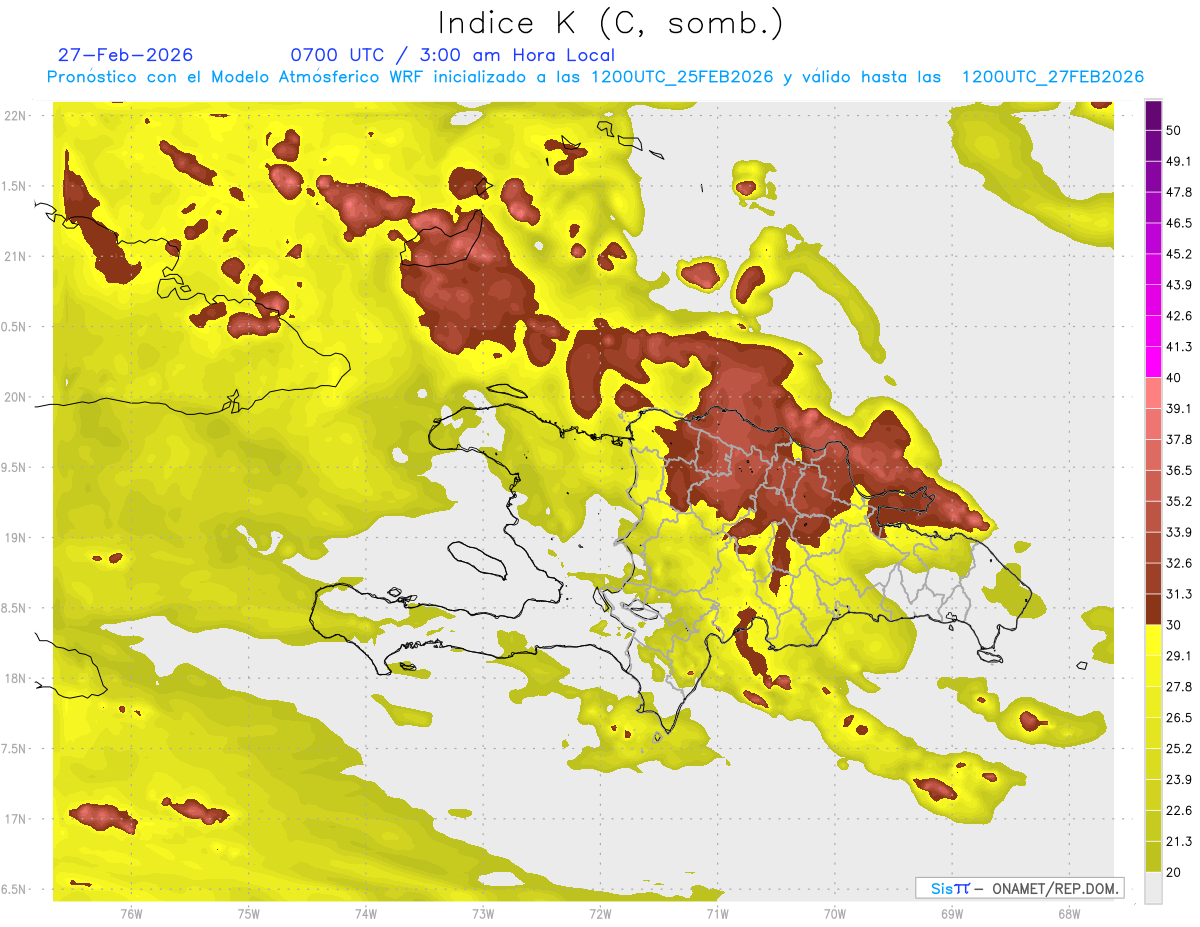Image resolution: width=1200 pixels, height=927 pixels.
Task: Click the legend value "26.5"
Action: click(1179, 718)
